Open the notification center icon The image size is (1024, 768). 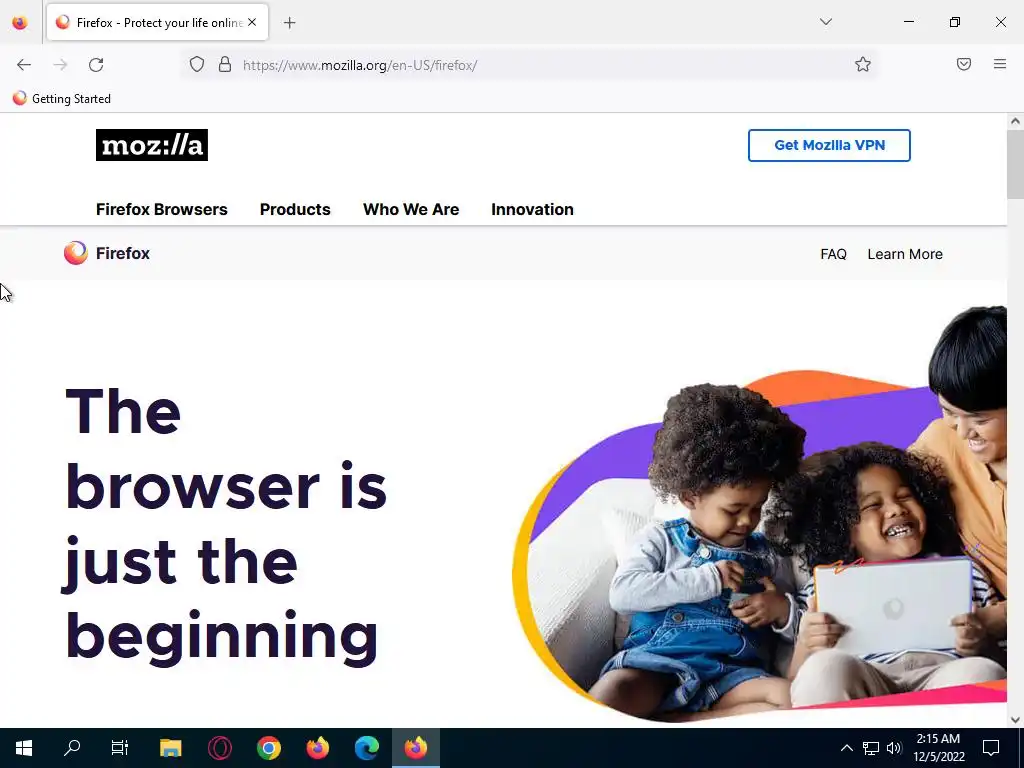(x=991, y=748)
